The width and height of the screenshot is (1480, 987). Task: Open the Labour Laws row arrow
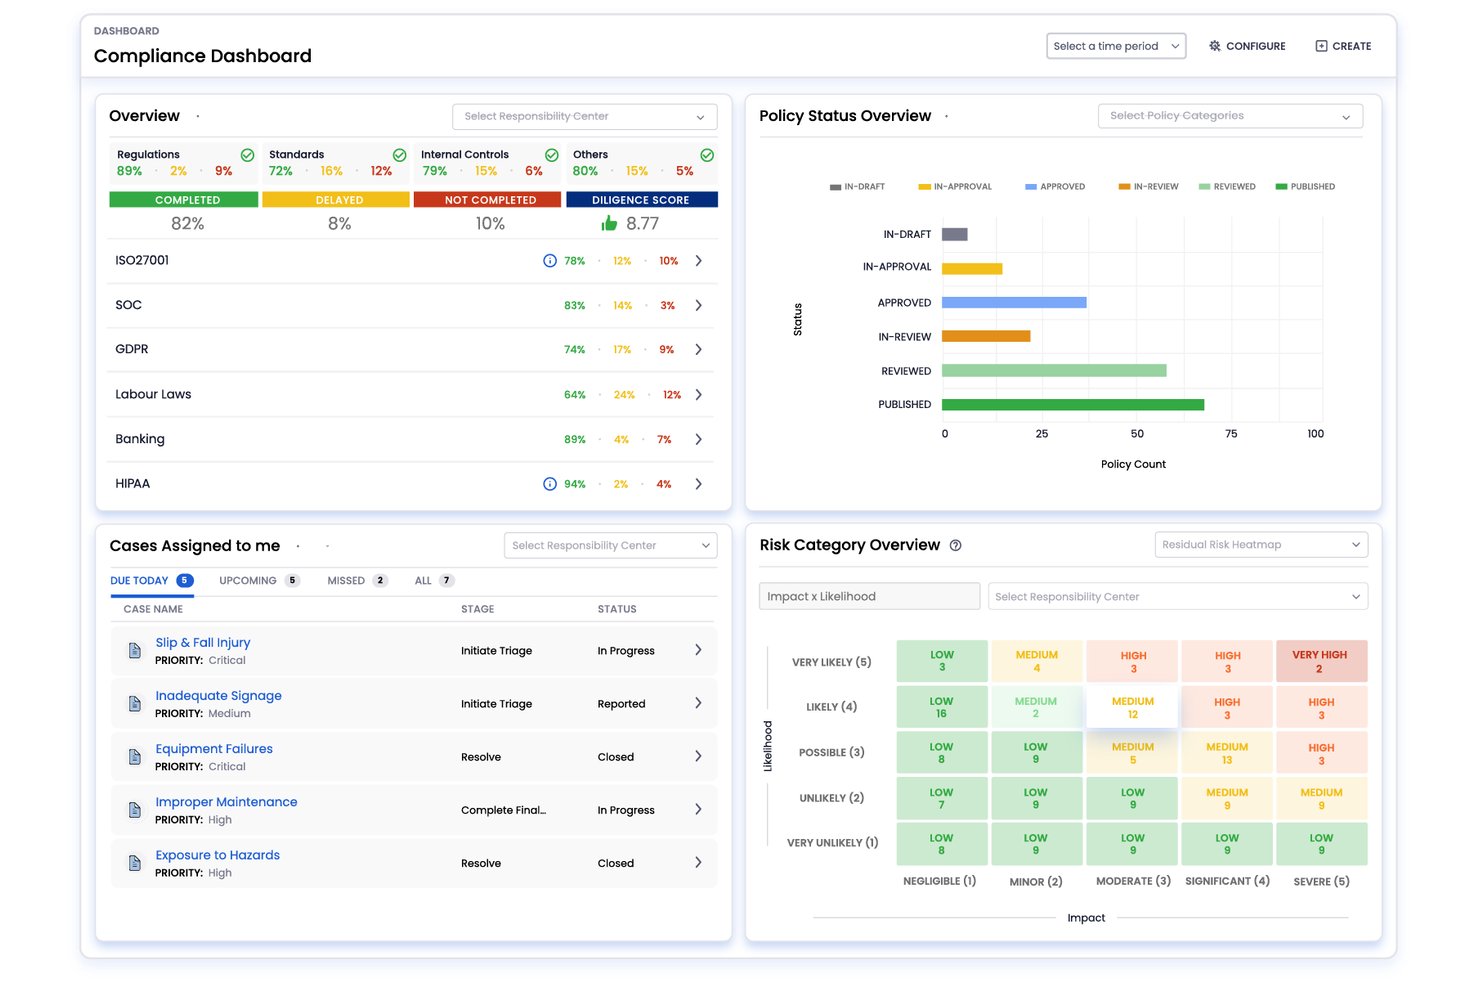click(698, 395)
